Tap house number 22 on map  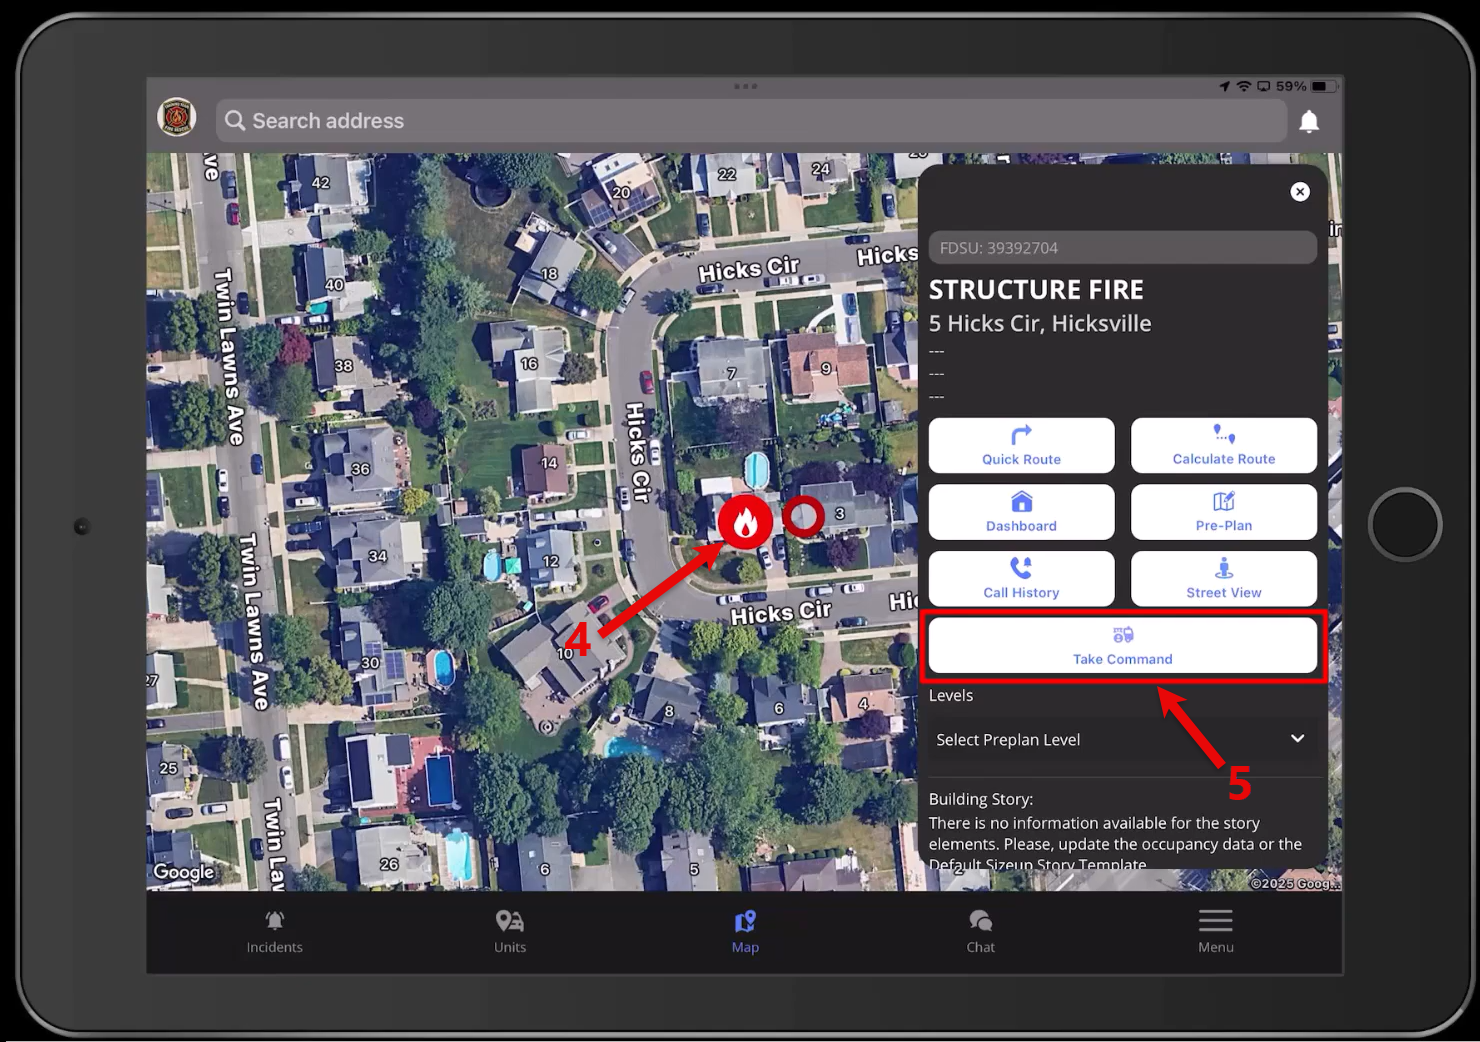(727, 174)
